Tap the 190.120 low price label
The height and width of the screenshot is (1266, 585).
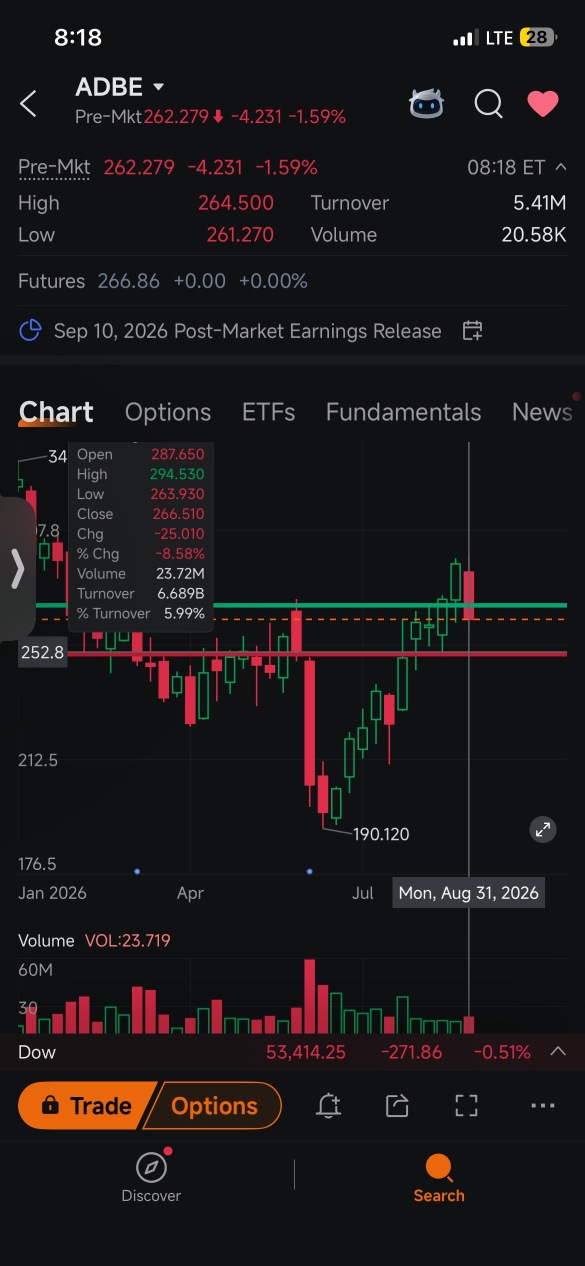381,834
